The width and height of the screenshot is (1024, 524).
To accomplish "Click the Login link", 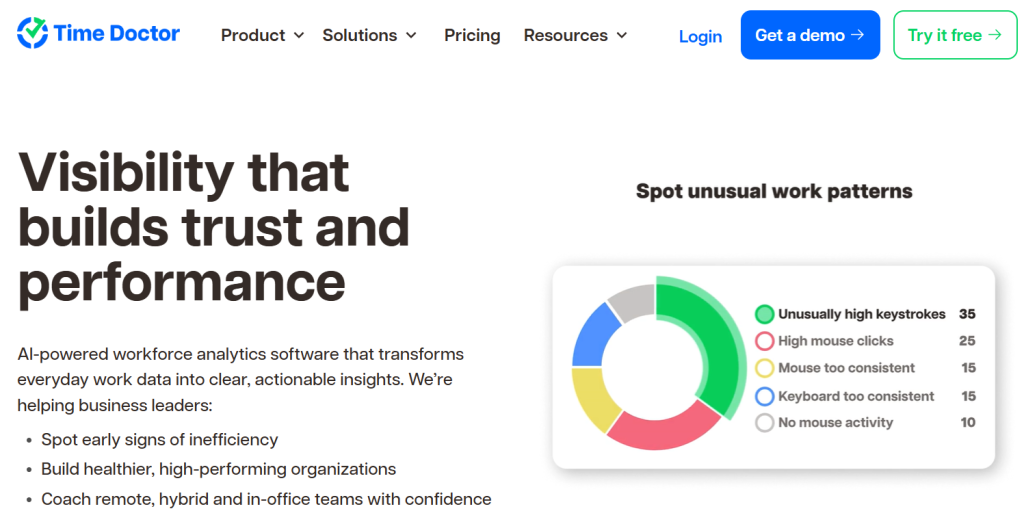I will click(700, 36).
